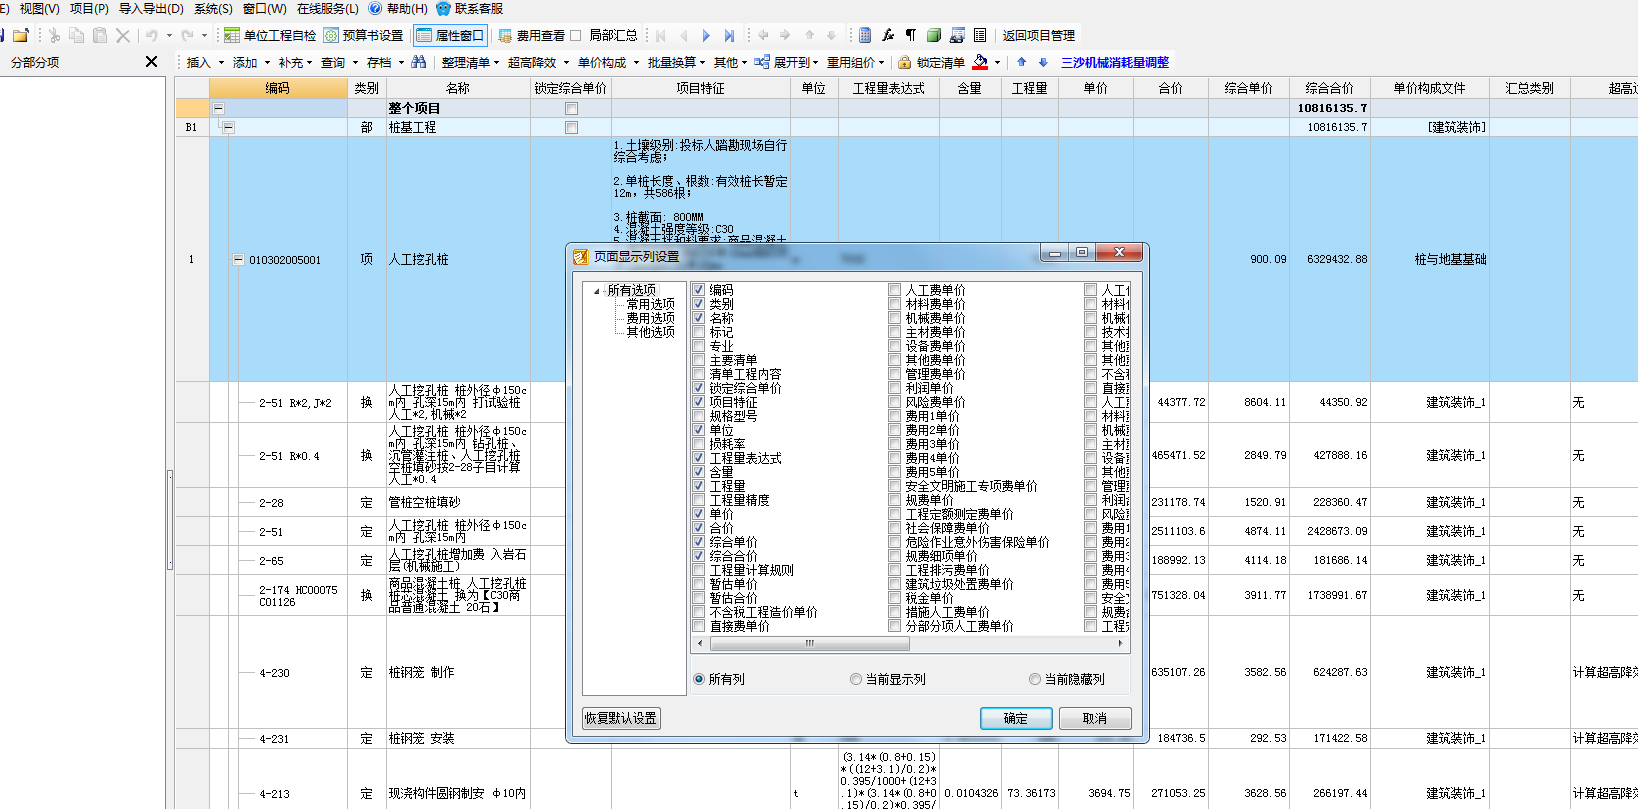Open the 视图(V) menu
This screenshot has height=809, width=1638.
pos(40,8)
